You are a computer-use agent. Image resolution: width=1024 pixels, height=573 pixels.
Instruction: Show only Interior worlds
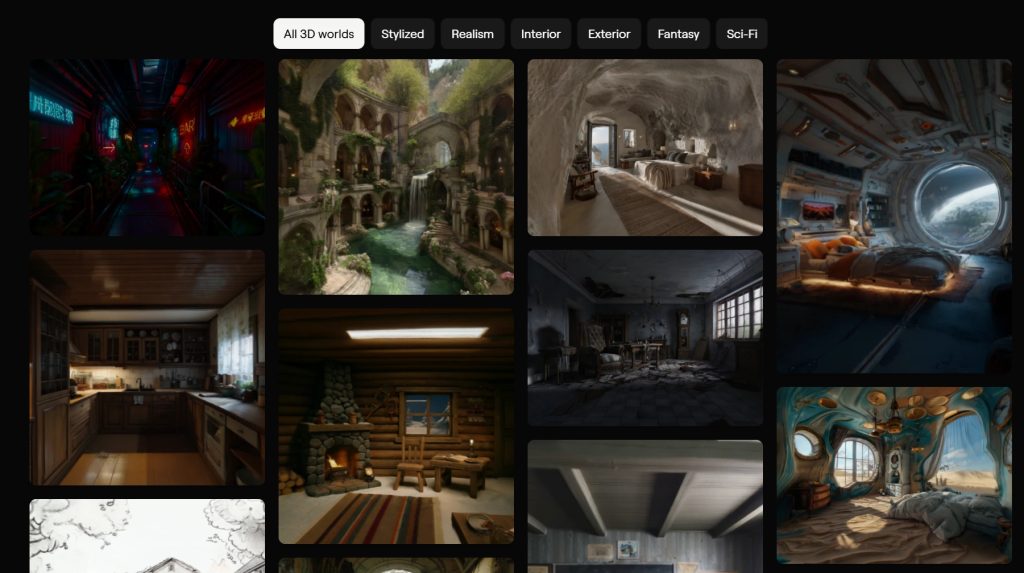coord(540,34)
